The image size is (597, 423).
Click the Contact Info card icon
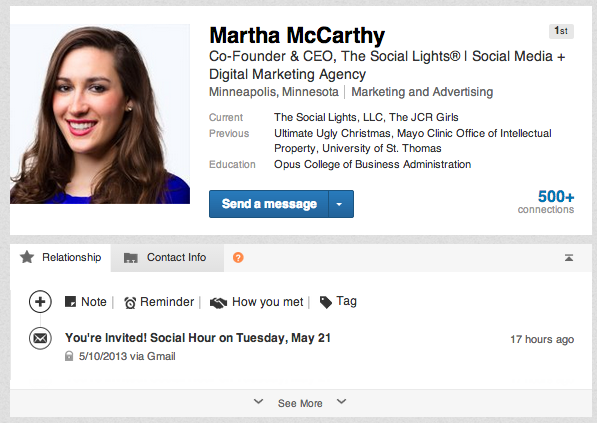(131, 258)
